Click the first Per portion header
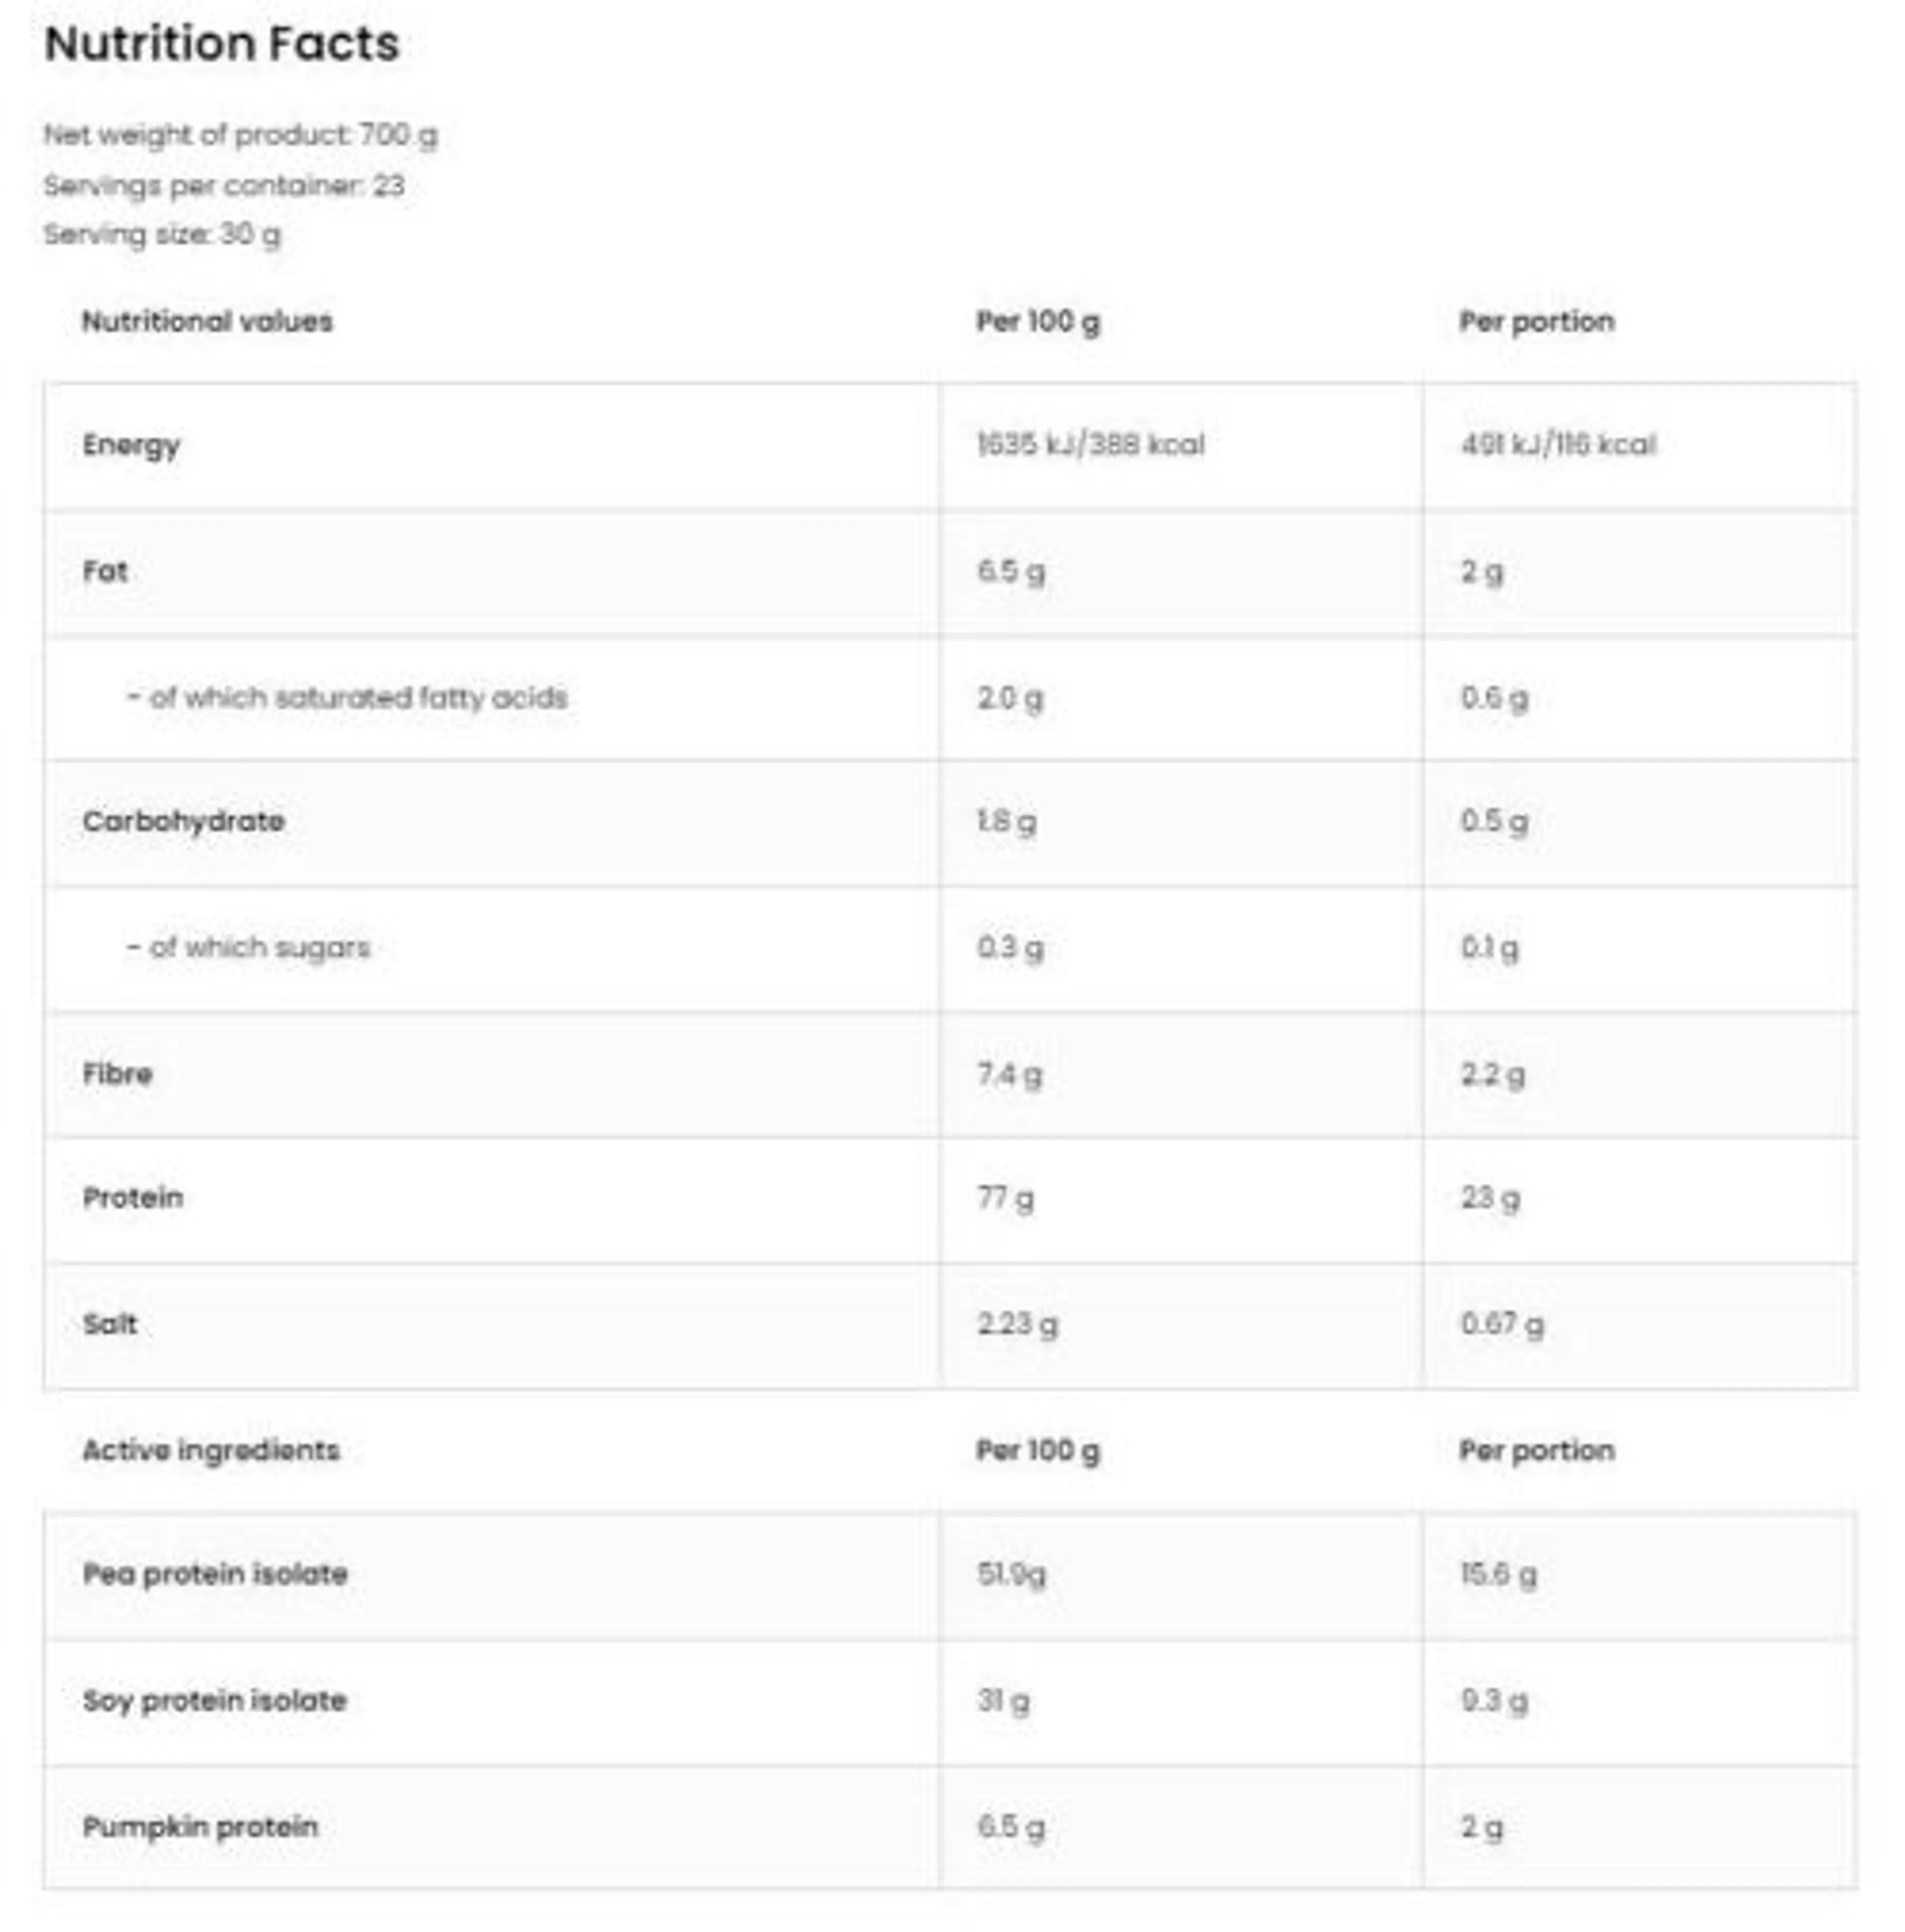The height and width of the screenshot is (1932, 1905). (1536, 321)
